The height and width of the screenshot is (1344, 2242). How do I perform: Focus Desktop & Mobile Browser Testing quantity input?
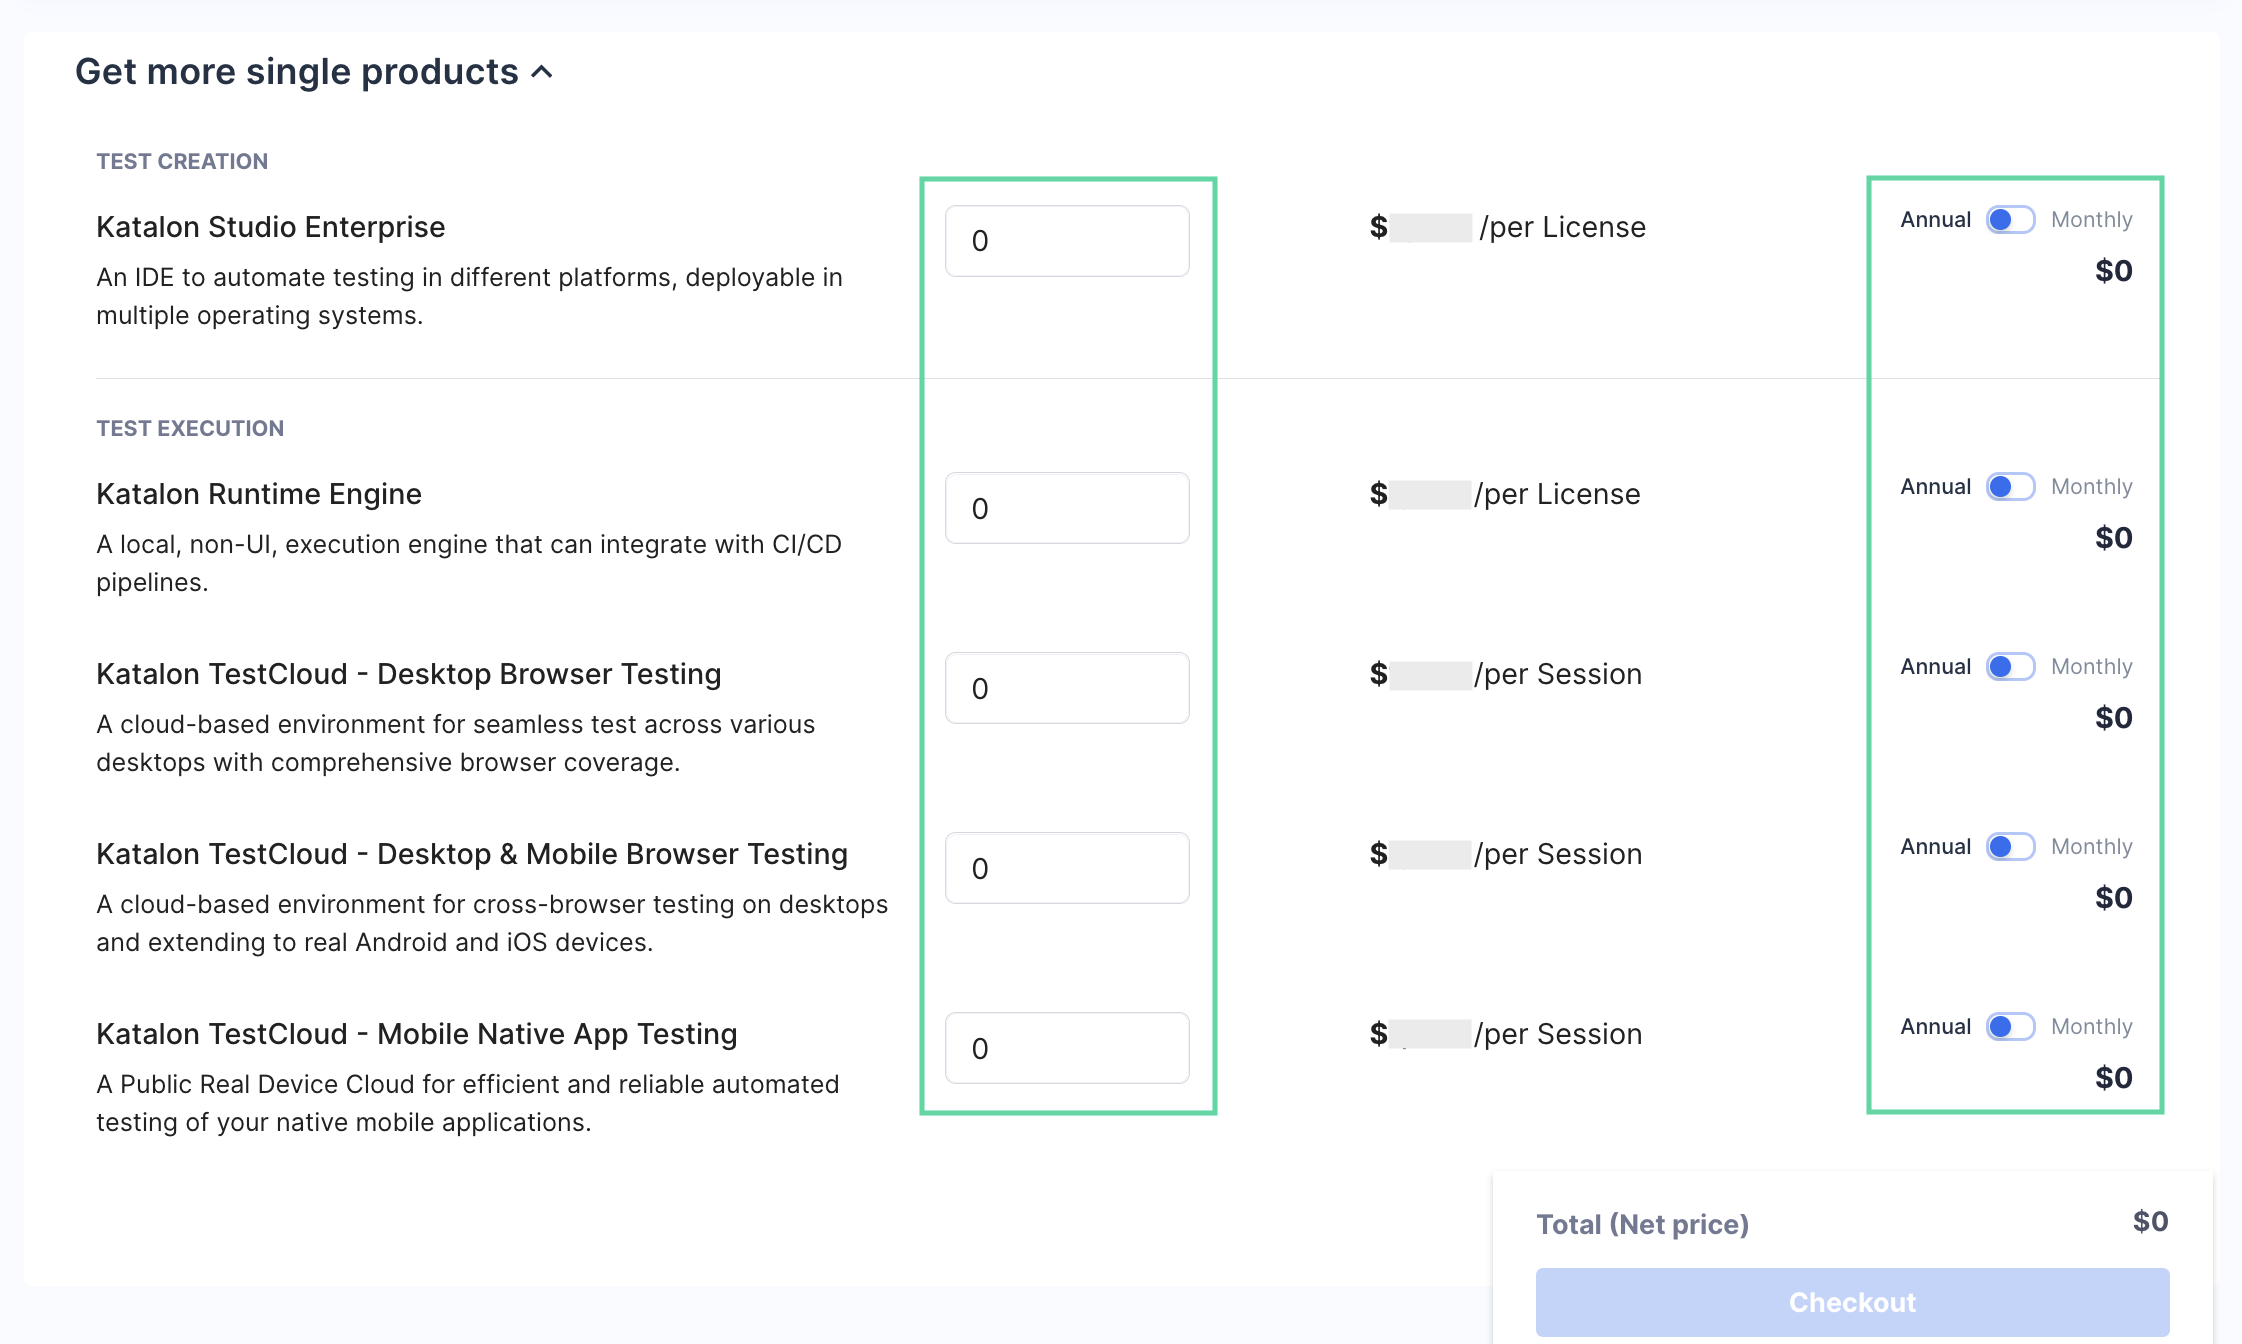tap(1066, 868)
